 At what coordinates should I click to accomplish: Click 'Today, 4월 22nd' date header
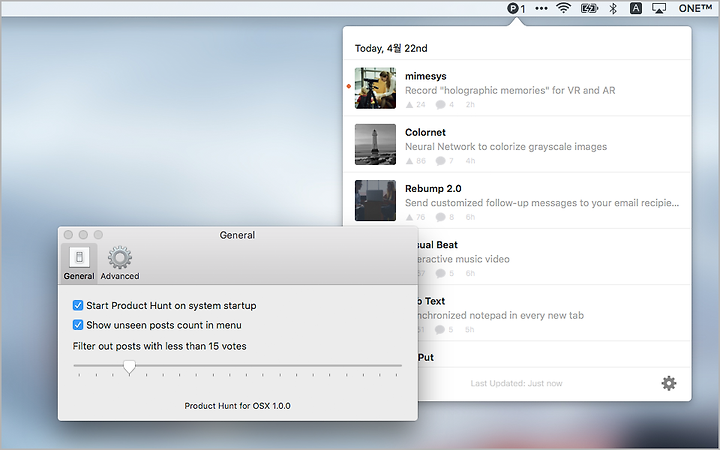[391, 48]
